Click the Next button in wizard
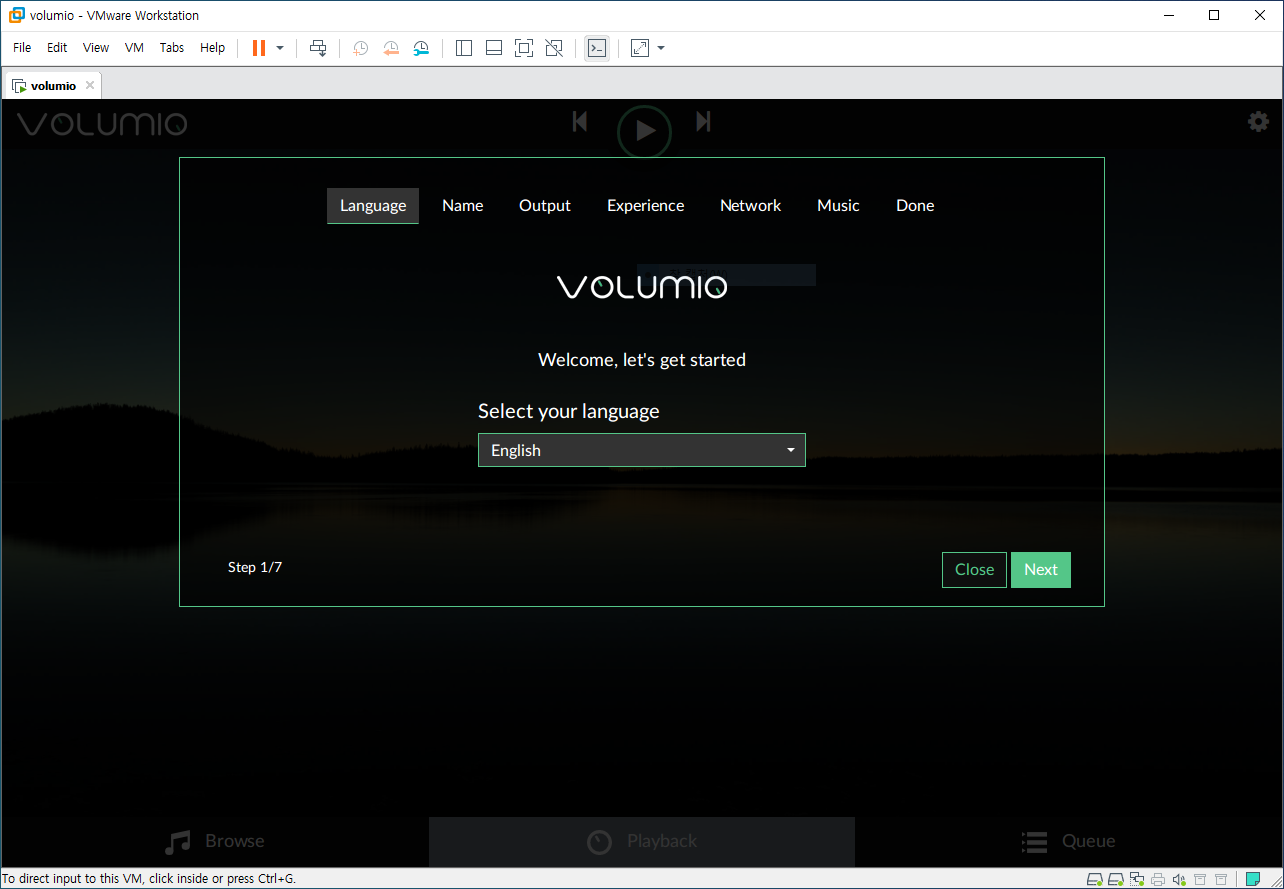The image size is (1284, 889). [1041, 570]
